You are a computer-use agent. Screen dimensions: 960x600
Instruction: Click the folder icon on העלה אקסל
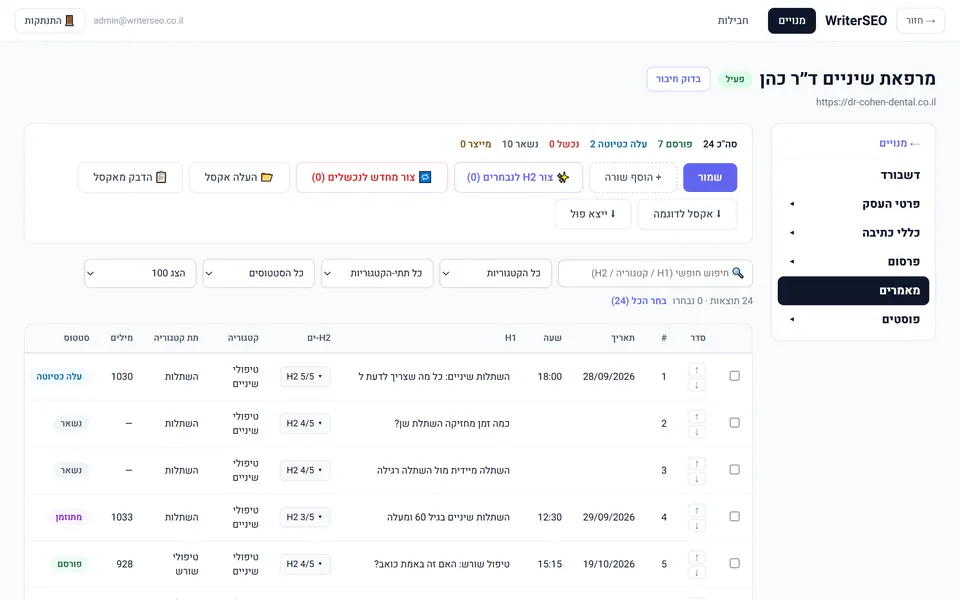(x=266, y=177)
